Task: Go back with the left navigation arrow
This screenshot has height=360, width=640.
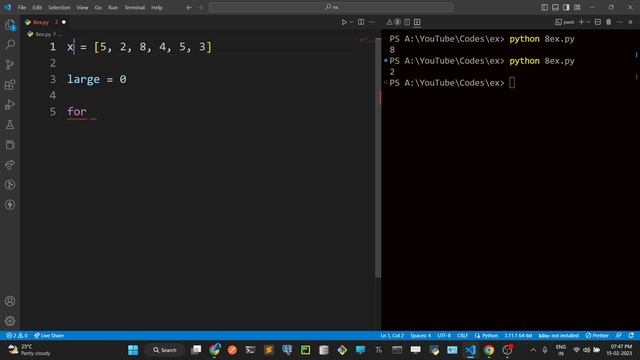Action: (x=189, y=7)
